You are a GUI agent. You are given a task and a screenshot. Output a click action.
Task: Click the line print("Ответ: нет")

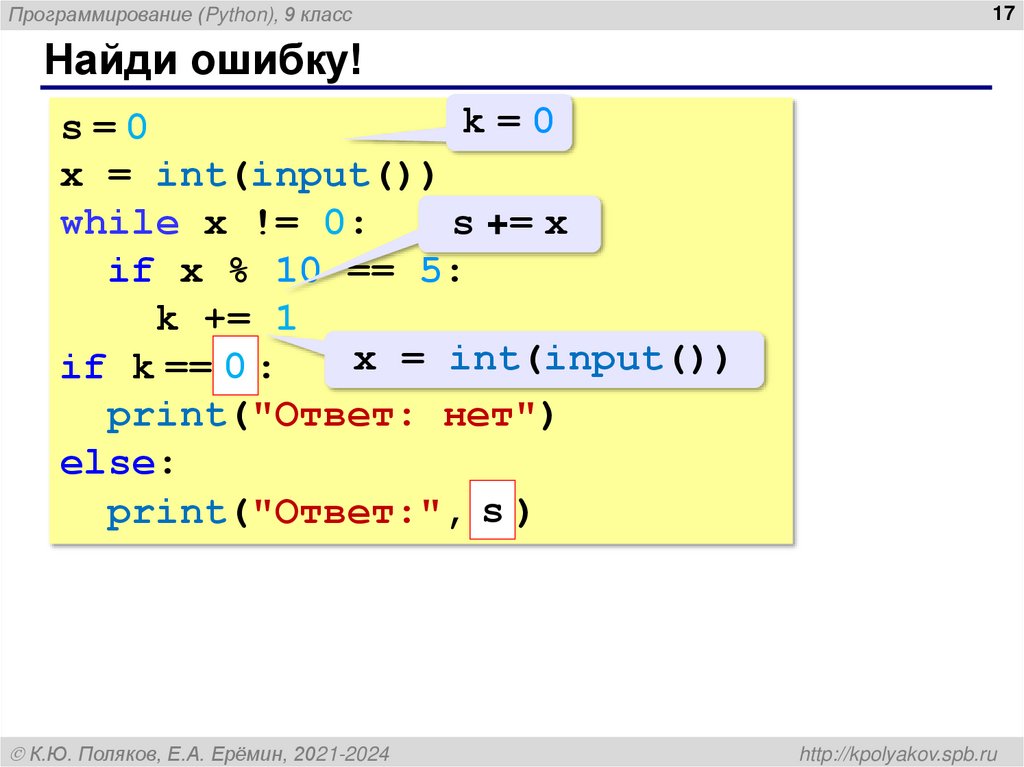pyautogui.click(x=330, y=416)
